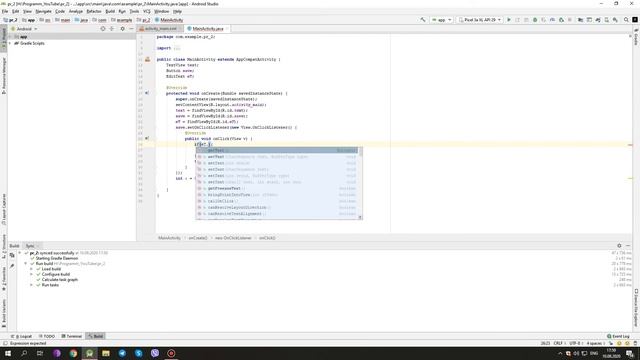Viewport: 640px width, 360px height.
Task: Open the Refactor menu
Action: coord(94,11)
